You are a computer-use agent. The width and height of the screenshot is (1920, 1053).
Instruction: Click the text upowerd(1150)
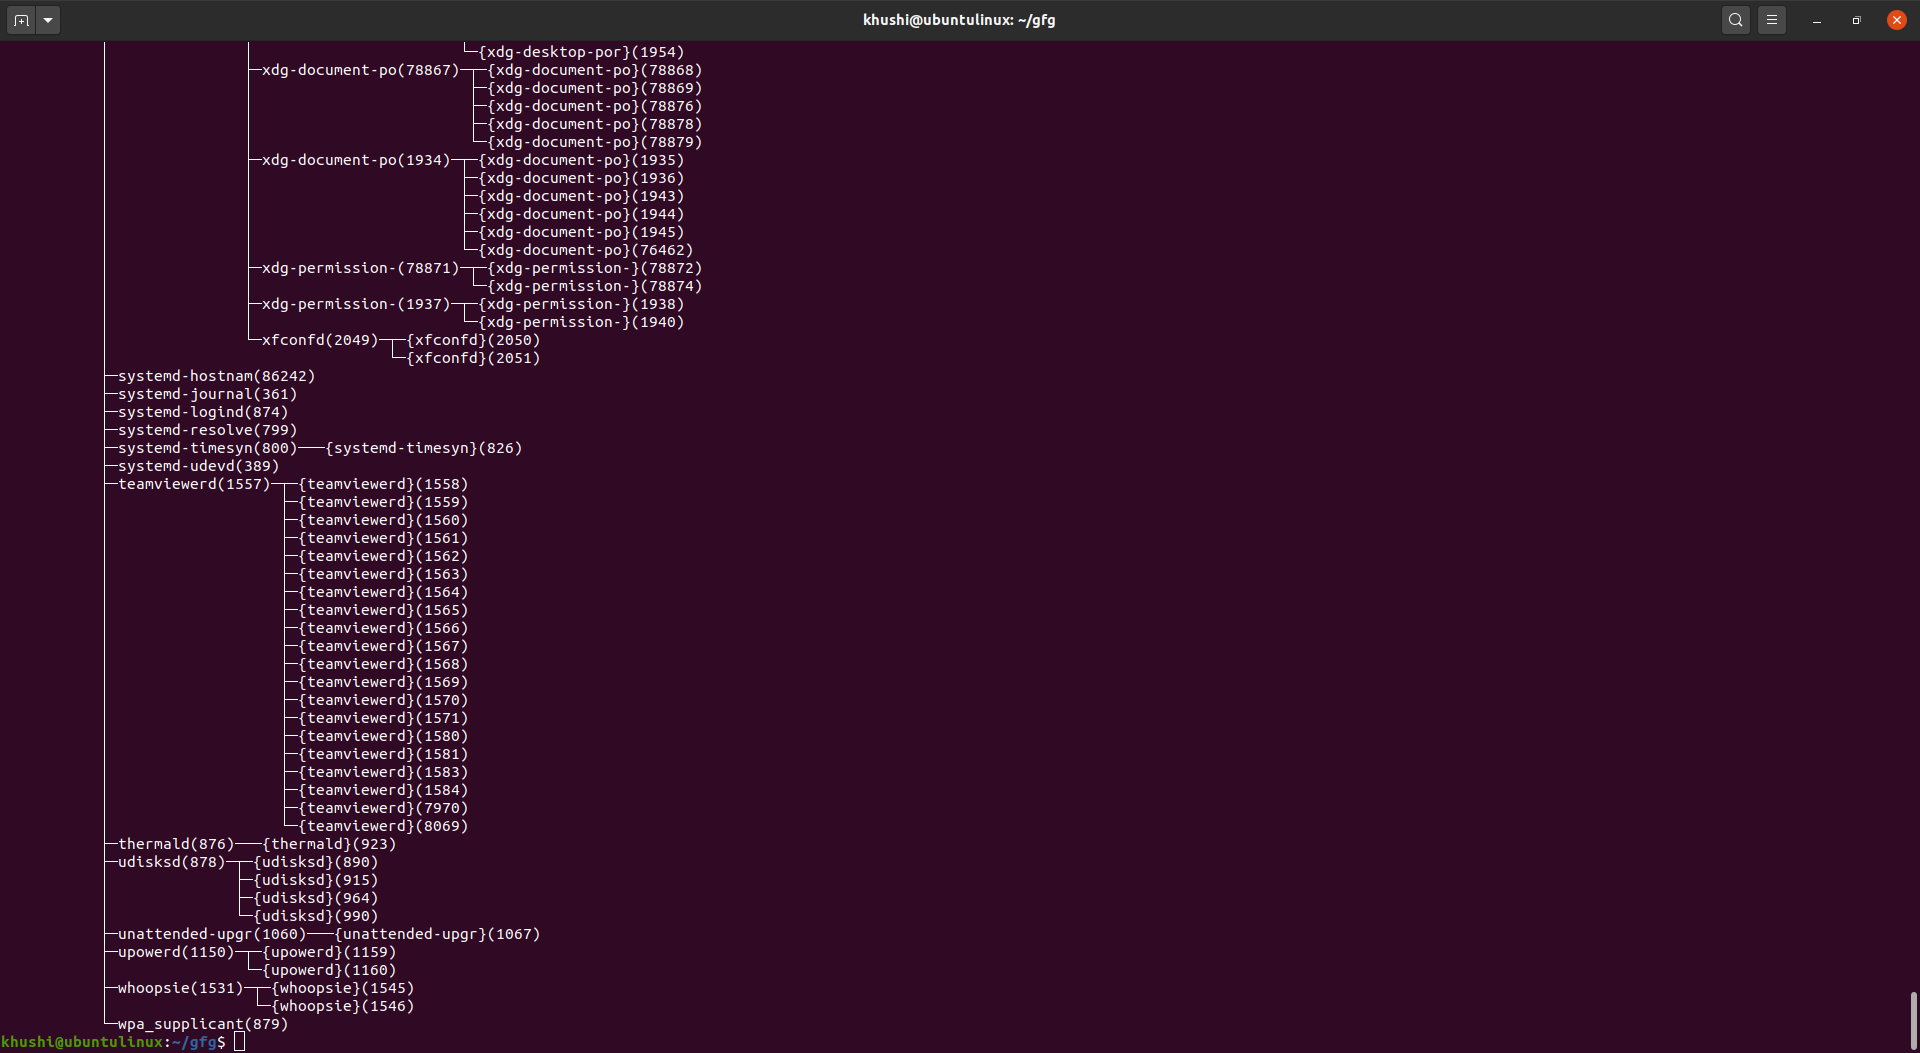click(176, 952)
